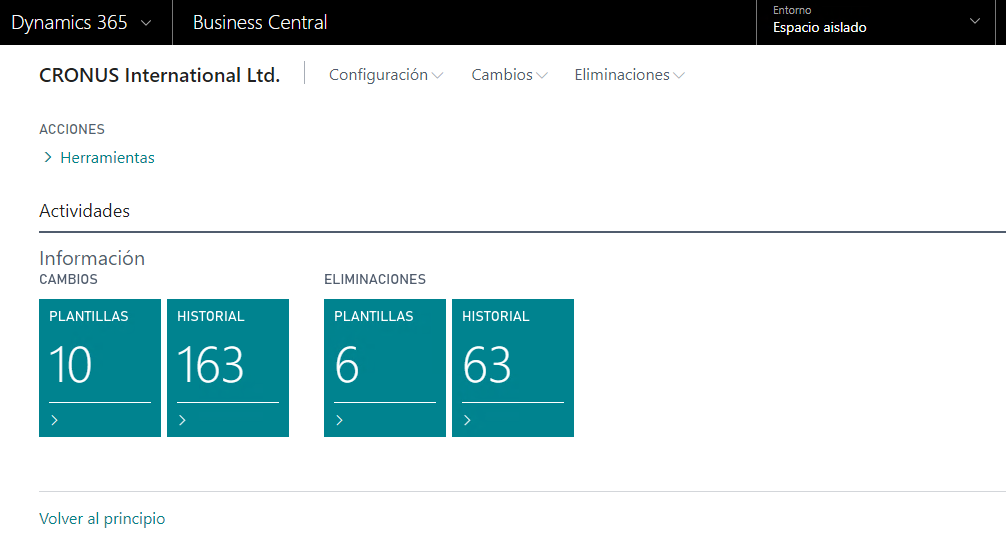Open the Configuración menu
This screenshot has height=538, width=1006.
point(386,75)
